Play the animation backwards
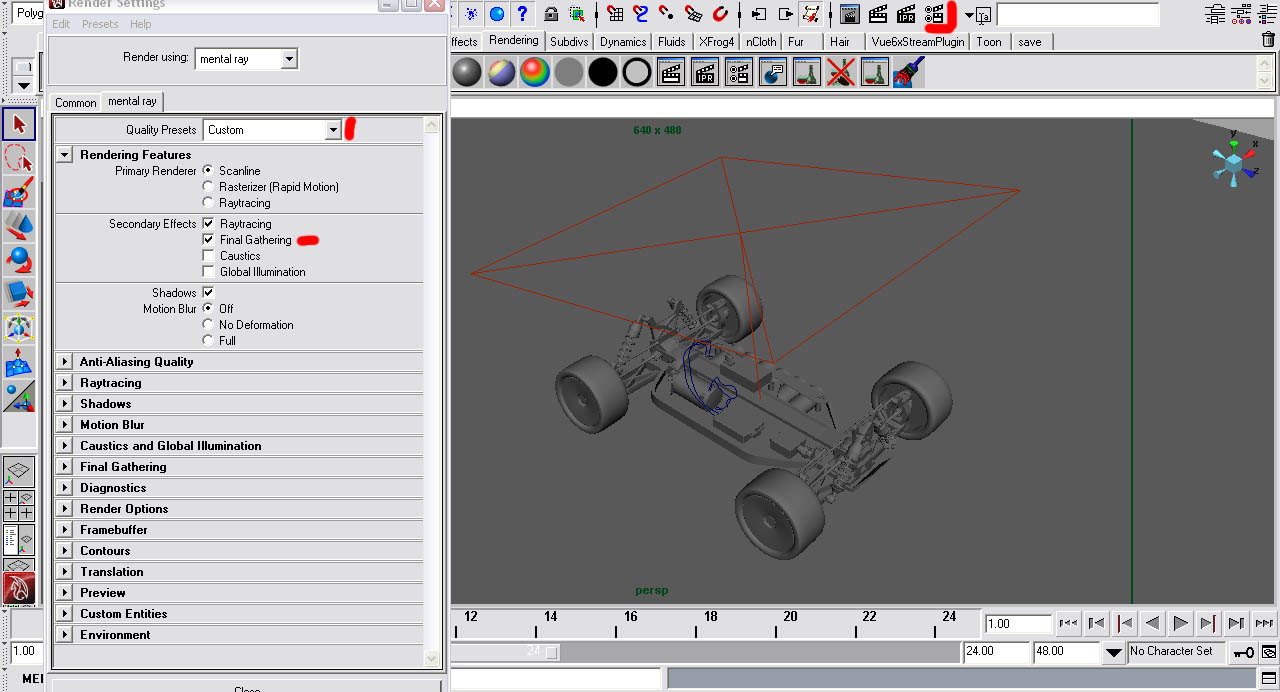1280x692 pixels. pyautogui.click(x=1152, y=624)
